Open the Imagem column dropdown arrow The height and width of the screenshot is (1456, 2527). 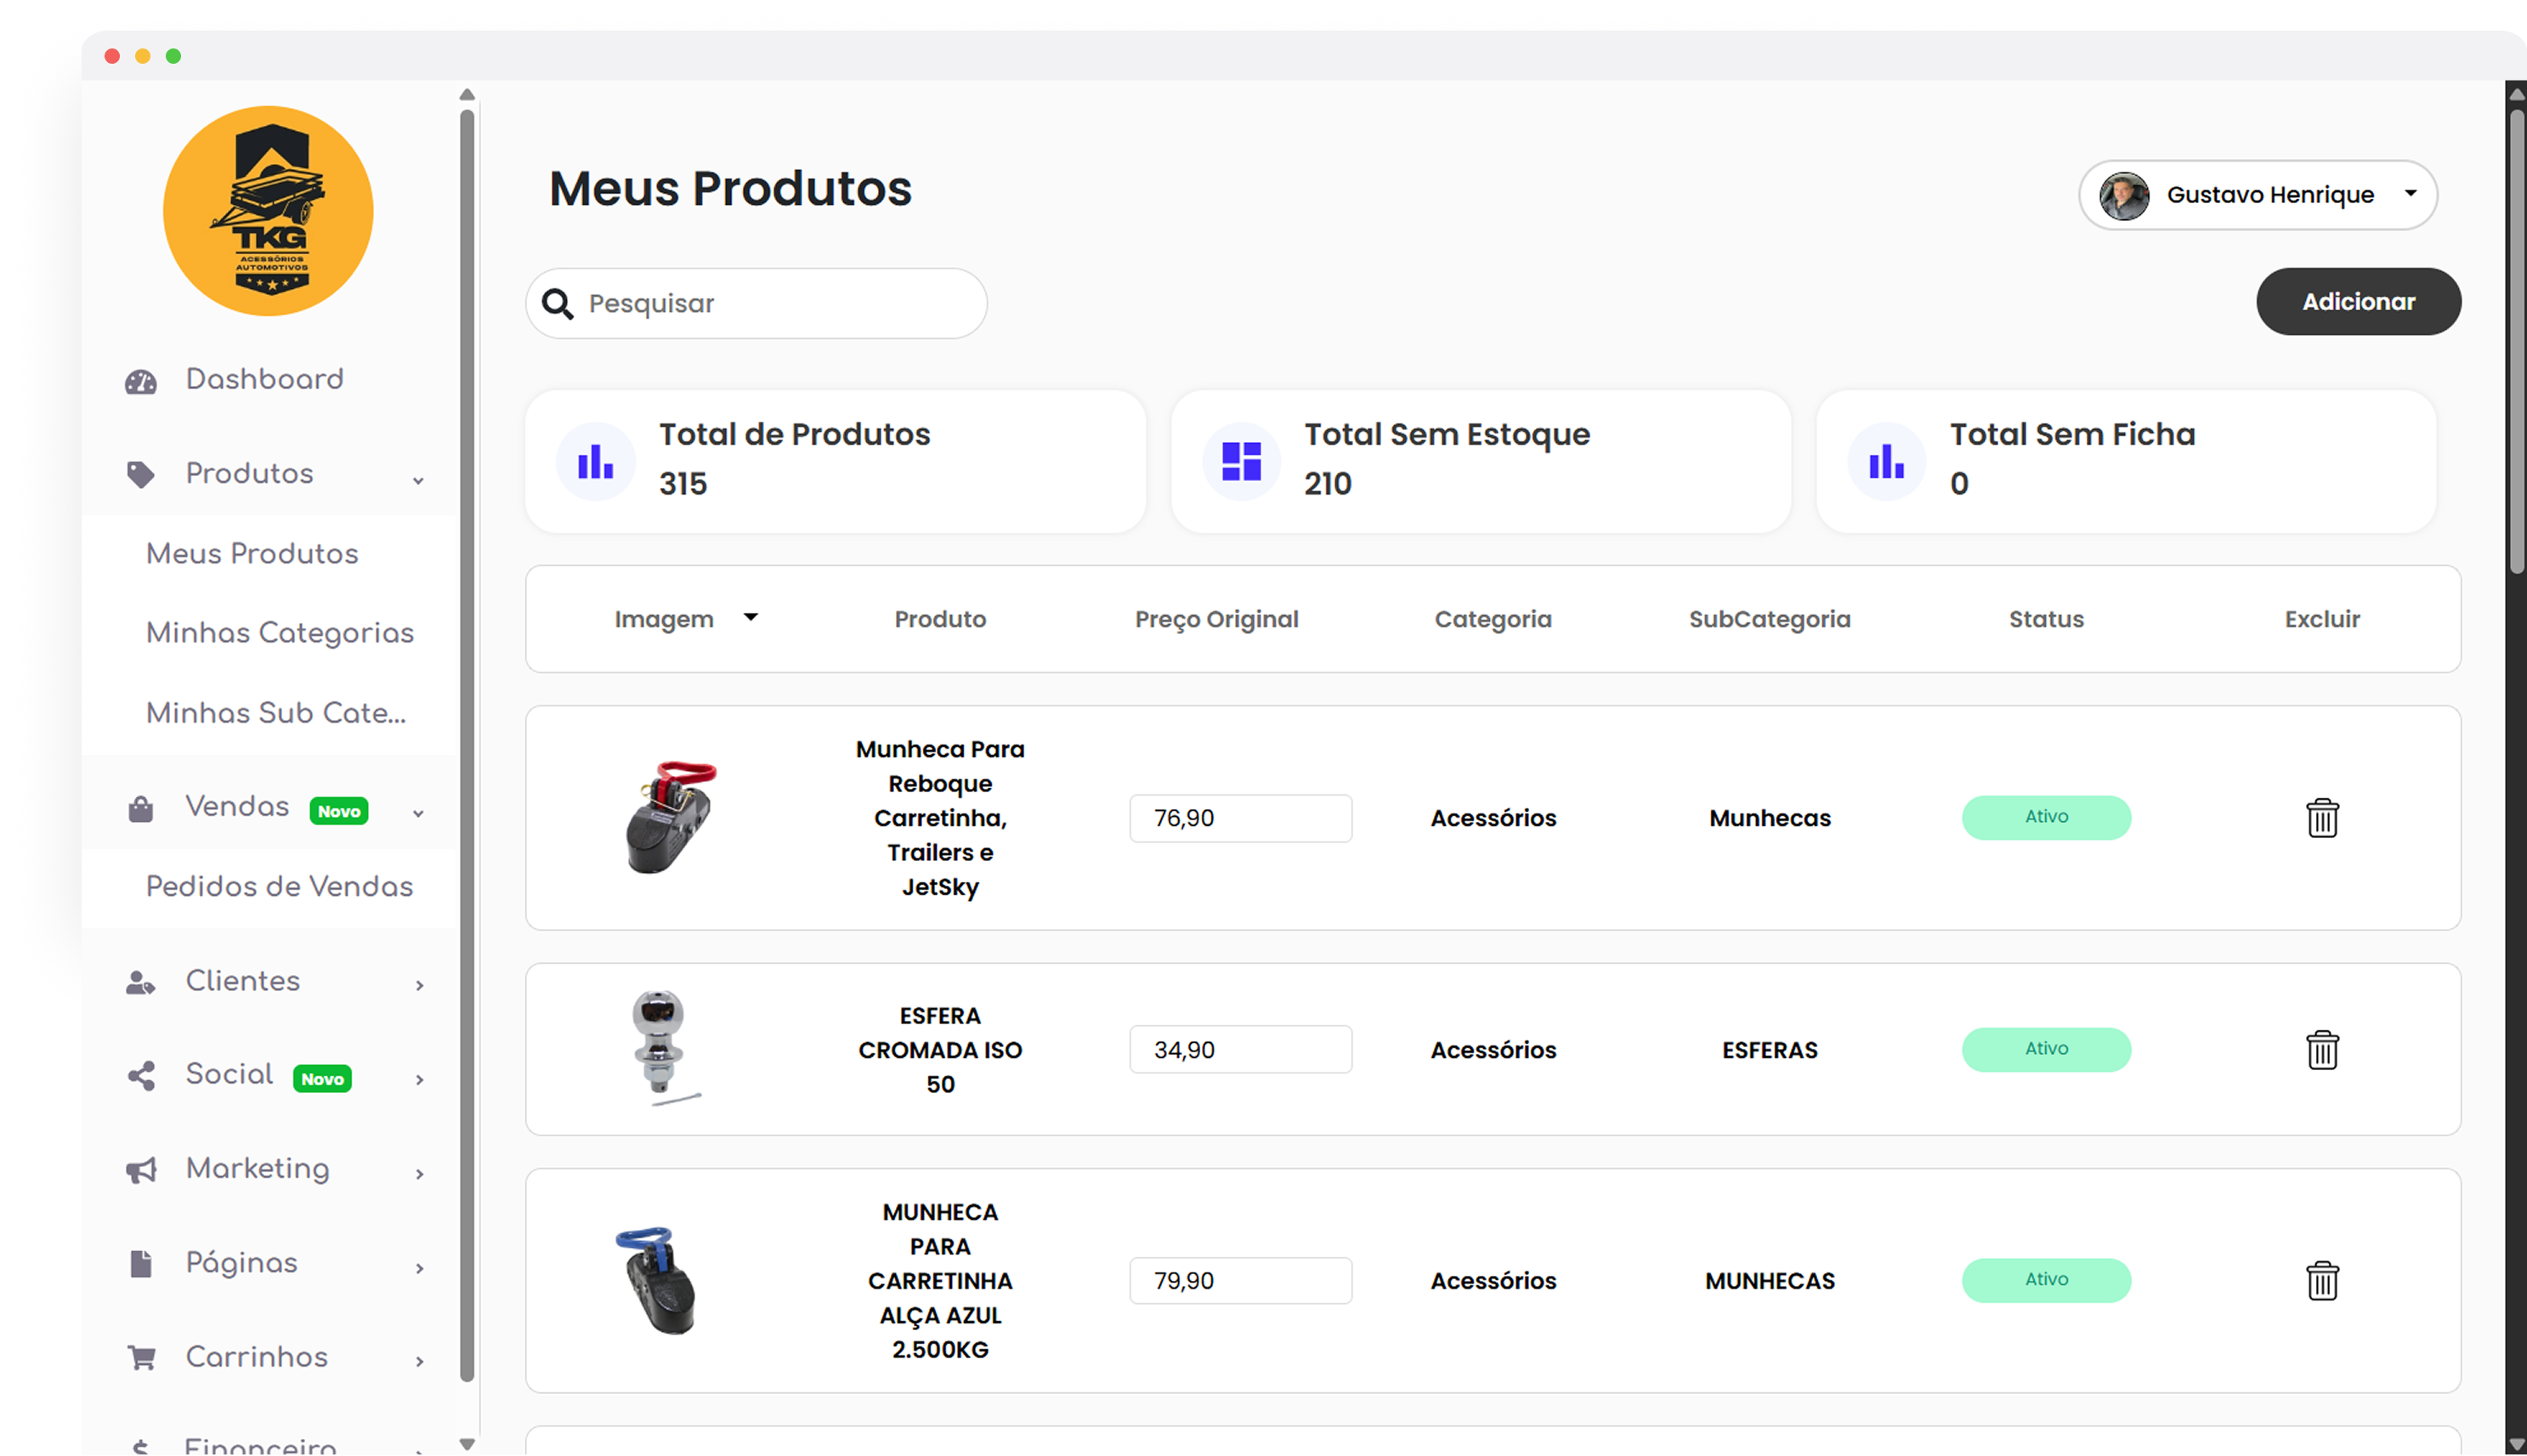tap(750, 618)
